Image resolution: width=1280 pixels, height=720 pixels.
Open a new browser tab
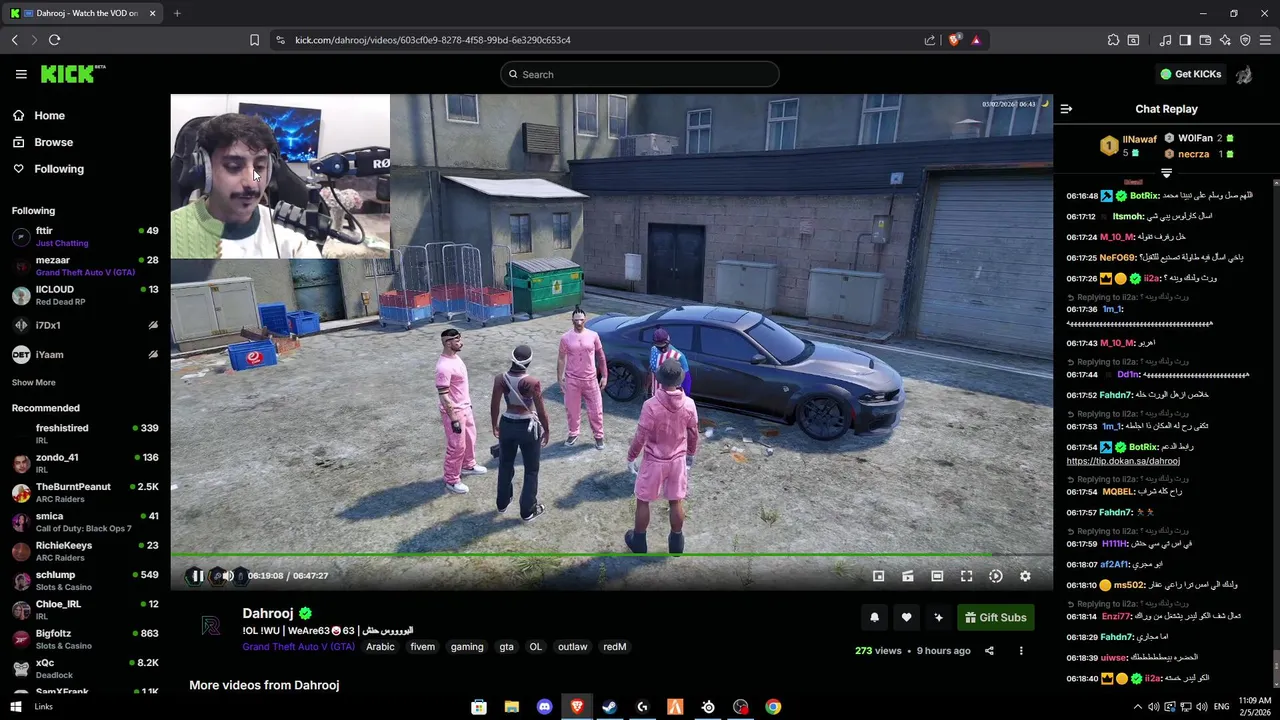click(x=177, y=13)
